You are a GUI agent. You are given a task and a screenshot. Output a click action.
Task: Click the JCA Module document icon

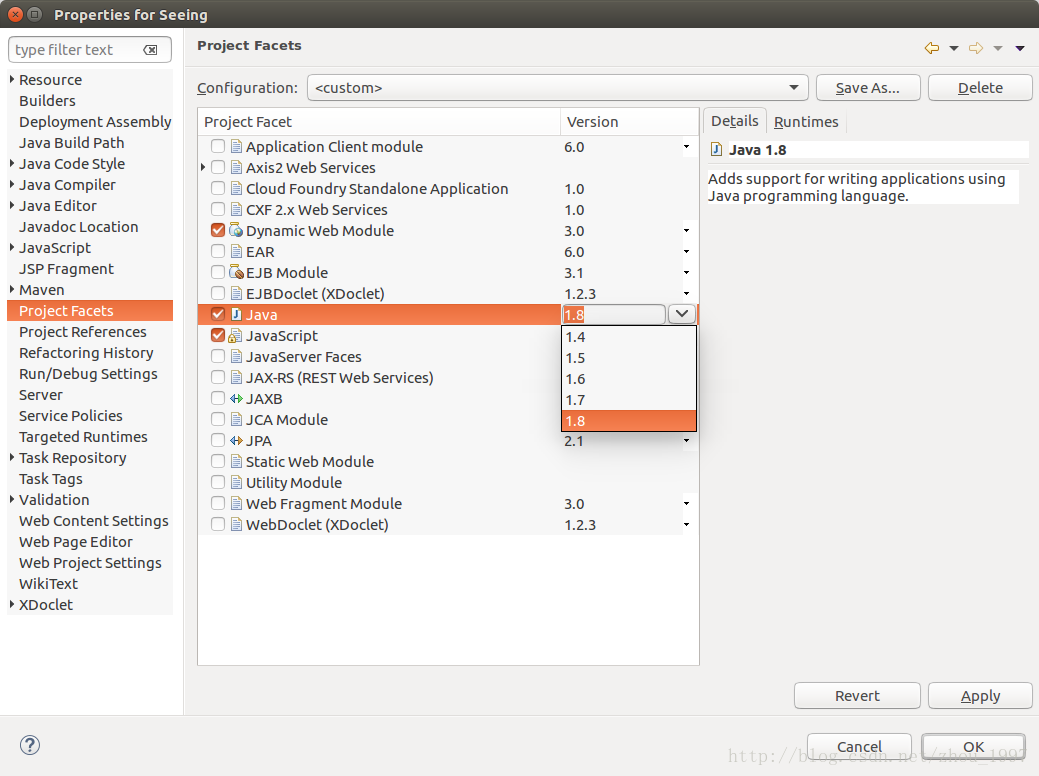coord(236,419)
